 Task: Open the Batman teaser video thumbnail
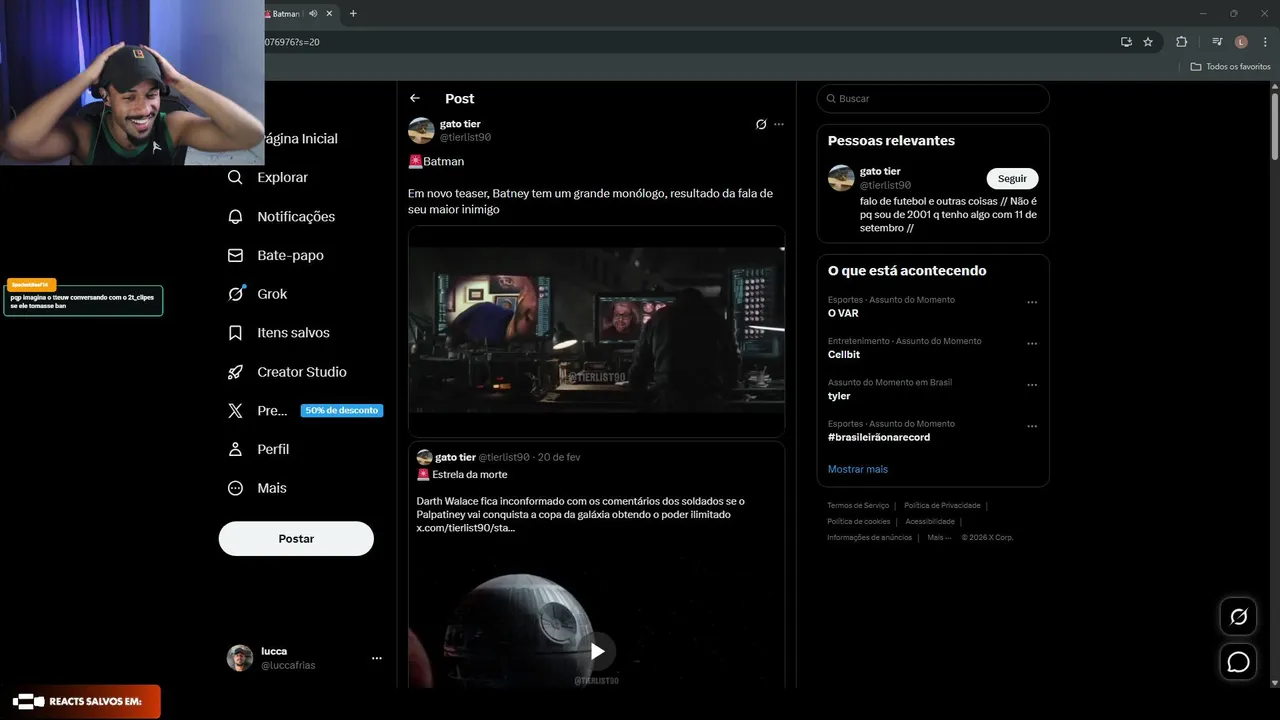pos(596,331)
